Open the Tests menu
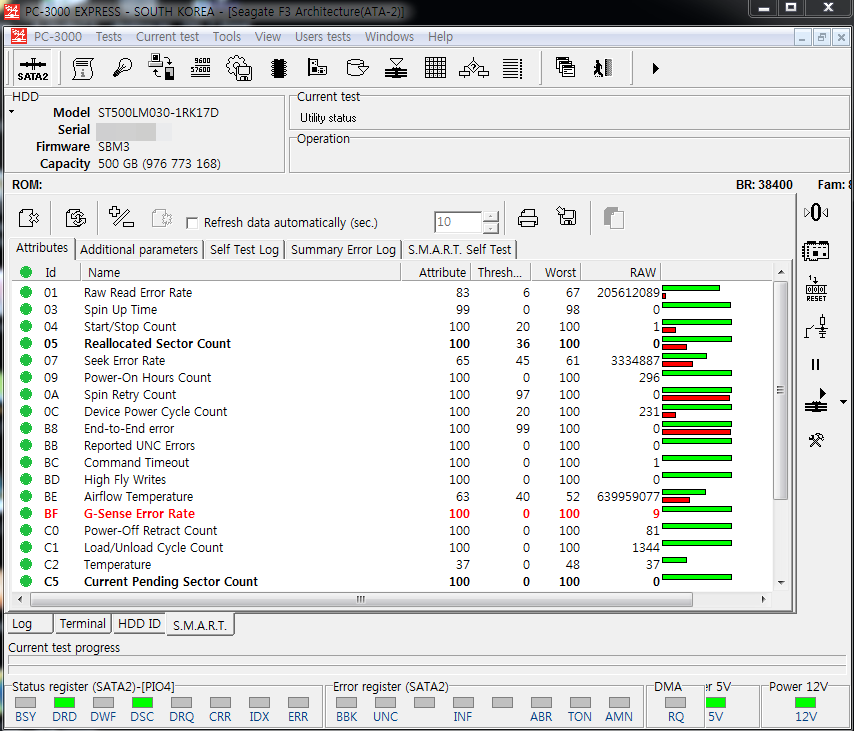 (x=108, y=36)
